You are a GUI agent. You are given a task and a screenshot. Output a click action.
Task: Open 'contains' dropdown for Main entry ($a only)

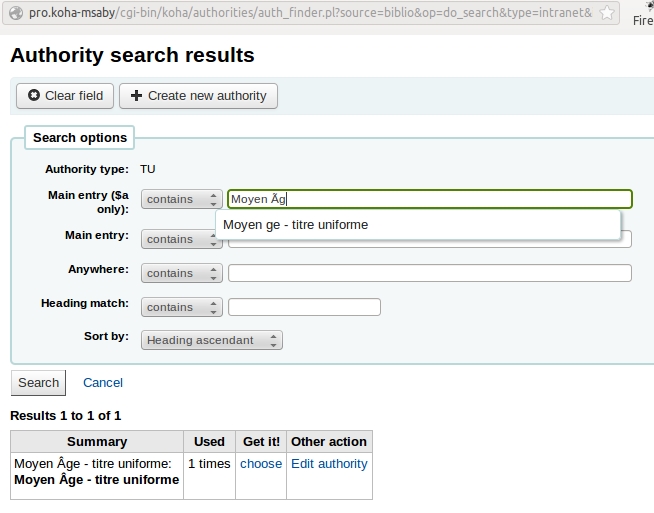coord(181,199)
